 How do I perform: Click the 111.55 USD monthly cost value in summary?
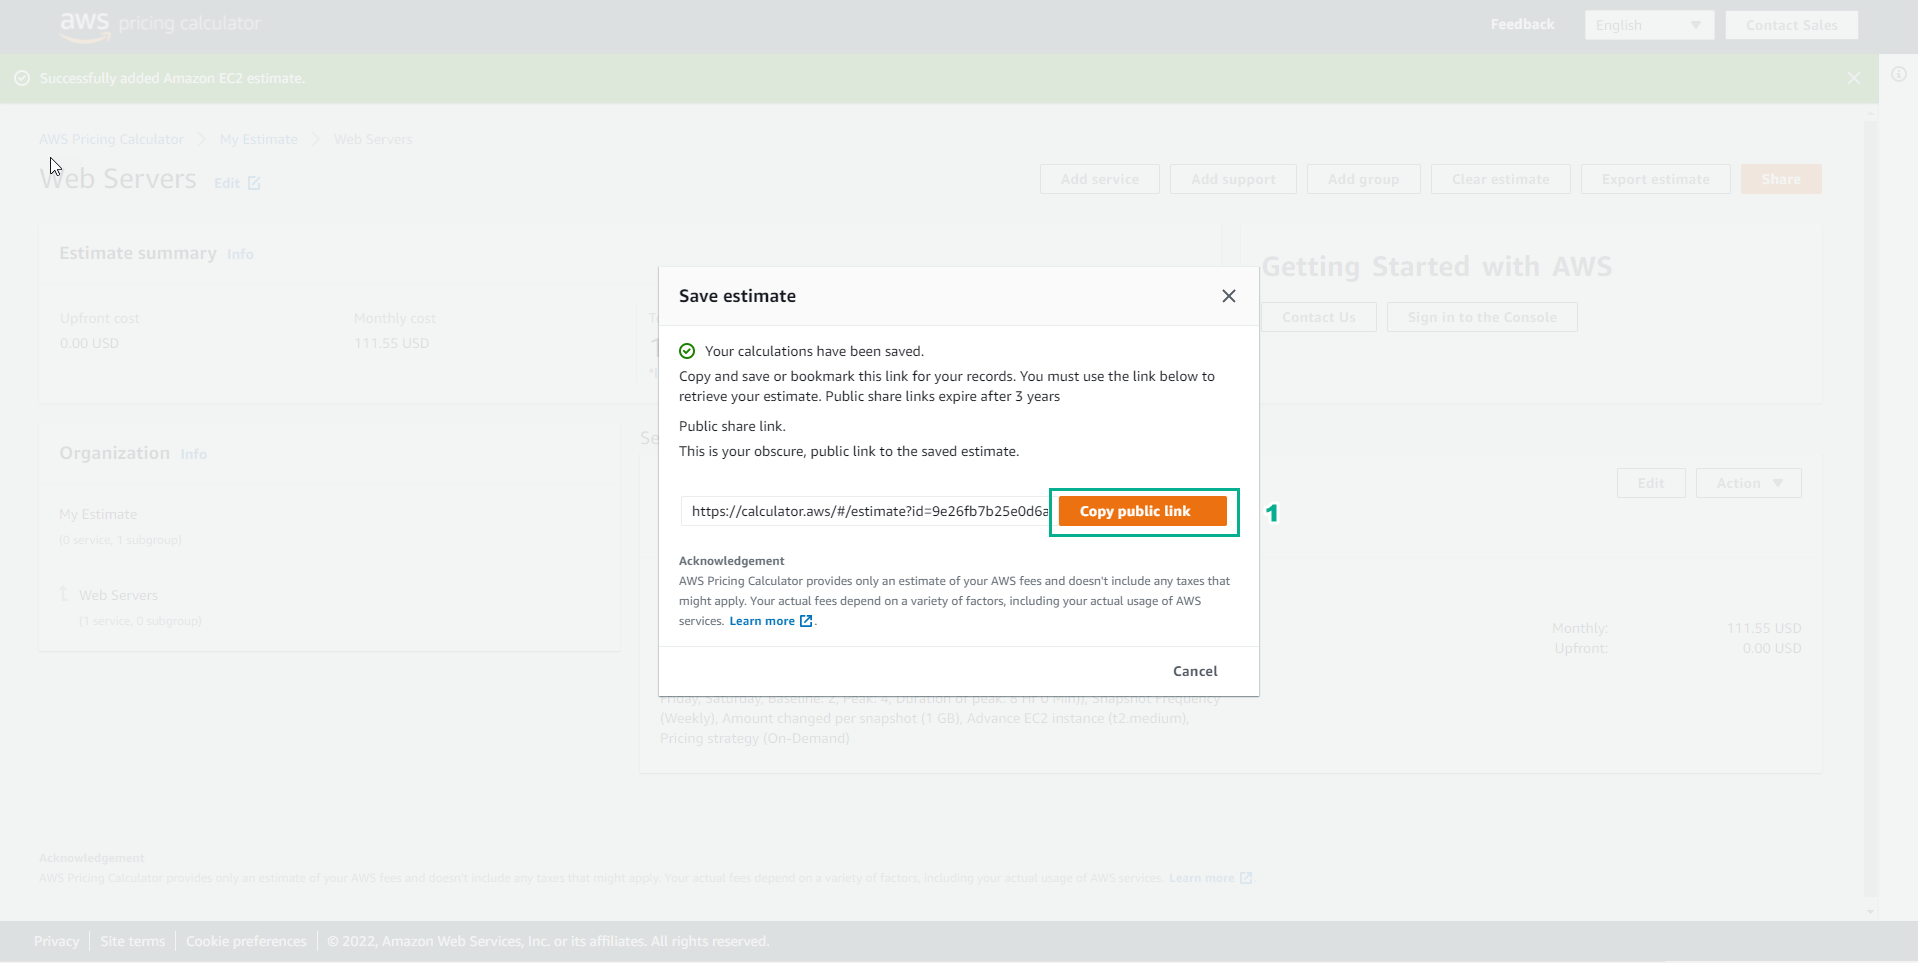coord(391,343)
